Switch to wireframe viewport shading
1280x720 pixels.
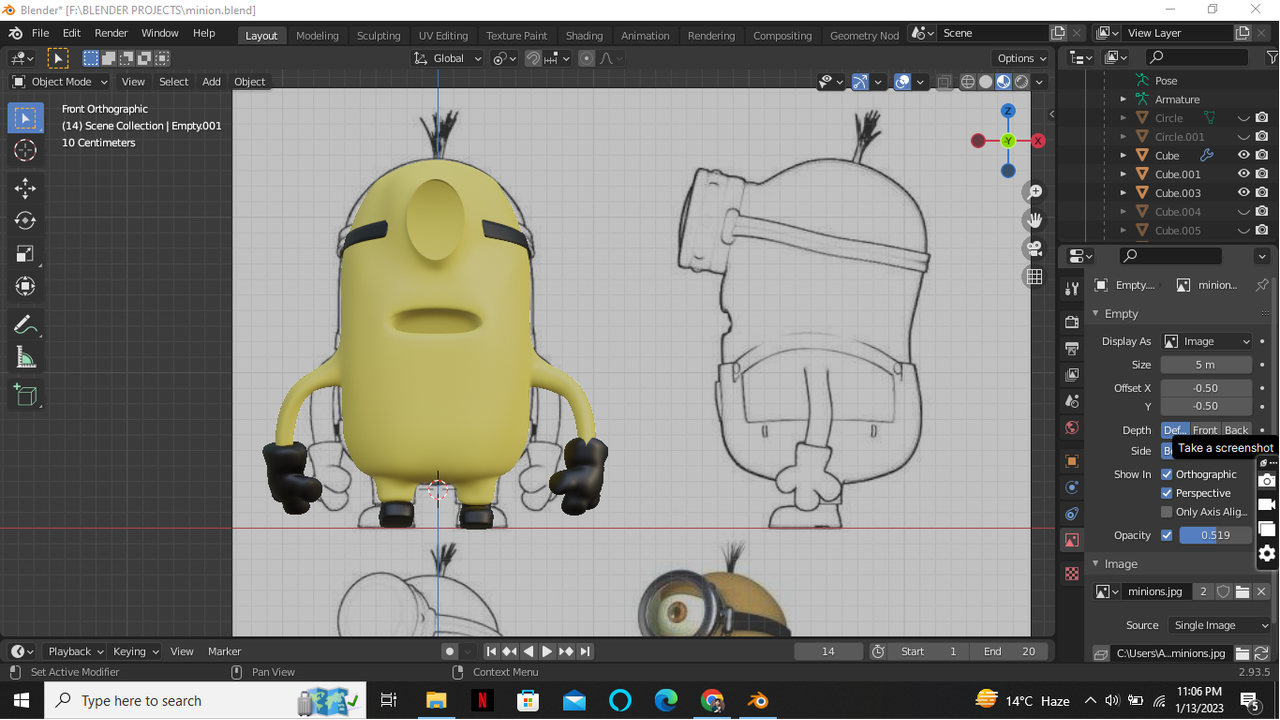point(967,82)
